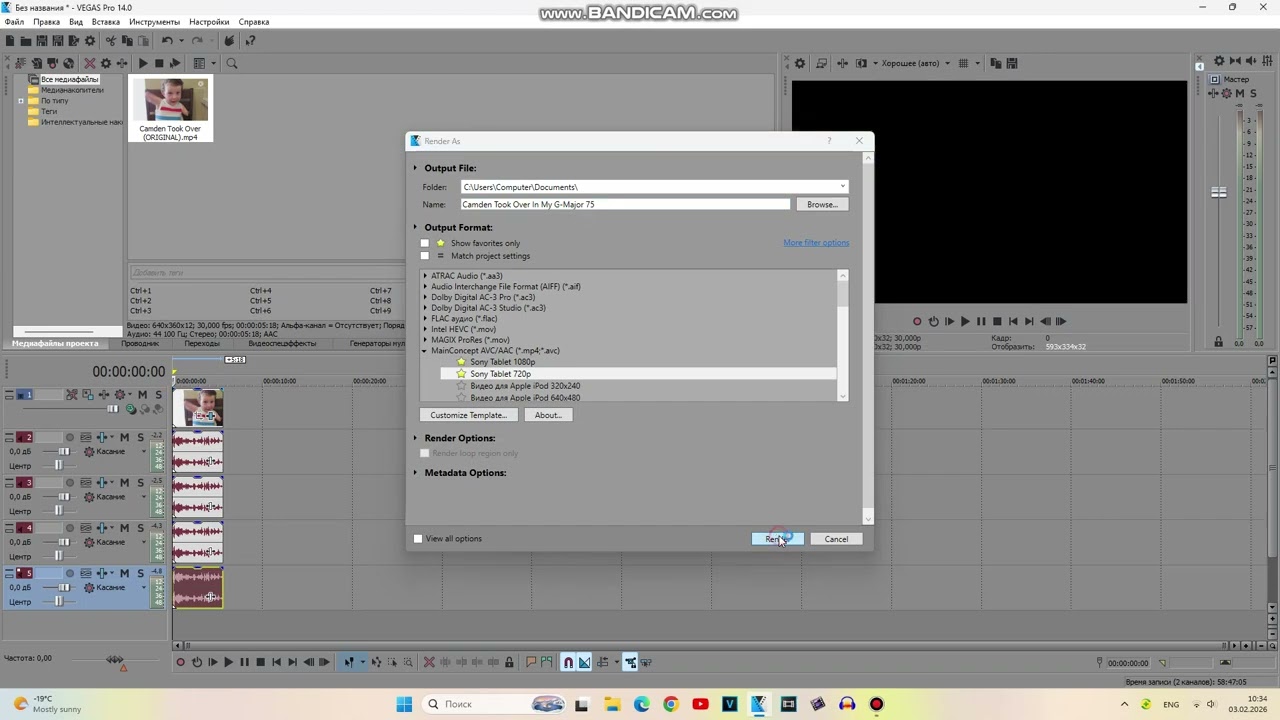Viewport: 1280px width, 720px height.
Task: Toggle favorite star for Sony Tablet 1080p
Action: pyautogui.click(x=461, y=362)
